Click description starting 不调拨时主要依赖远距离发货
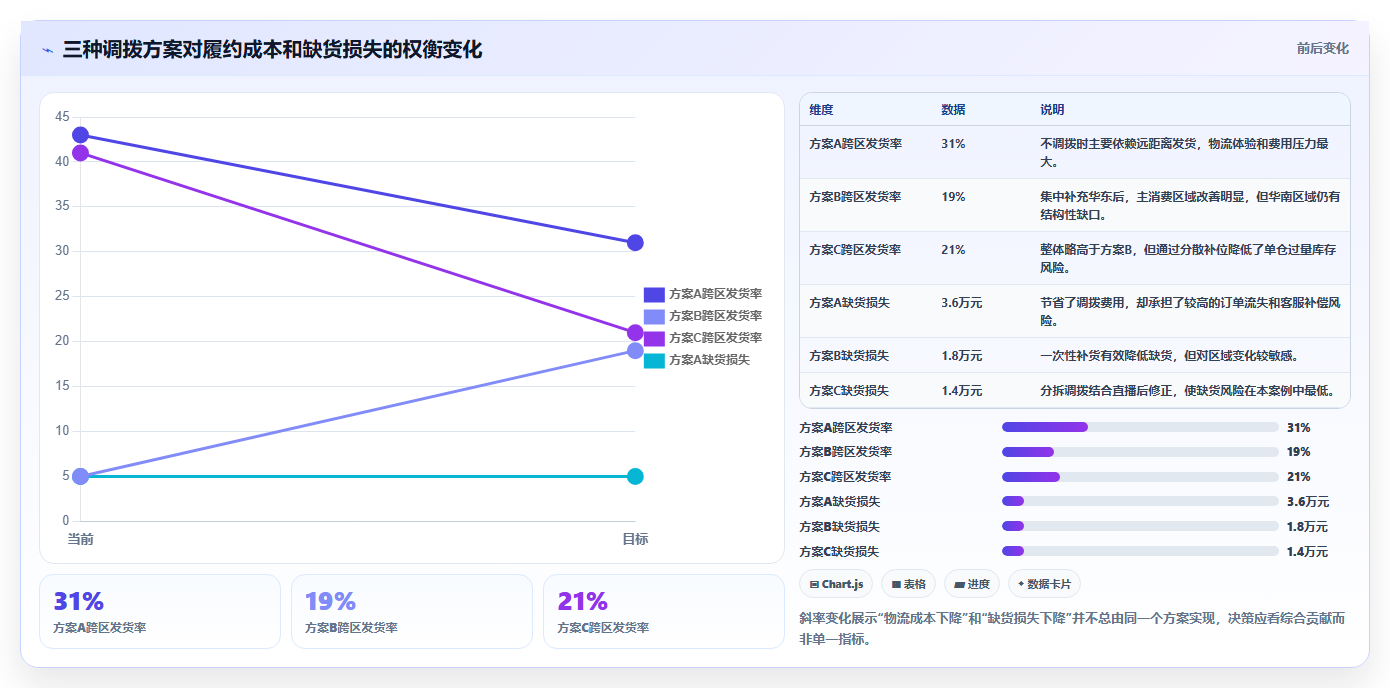This screenshot has width=1390, height=688. [1184, 152]
